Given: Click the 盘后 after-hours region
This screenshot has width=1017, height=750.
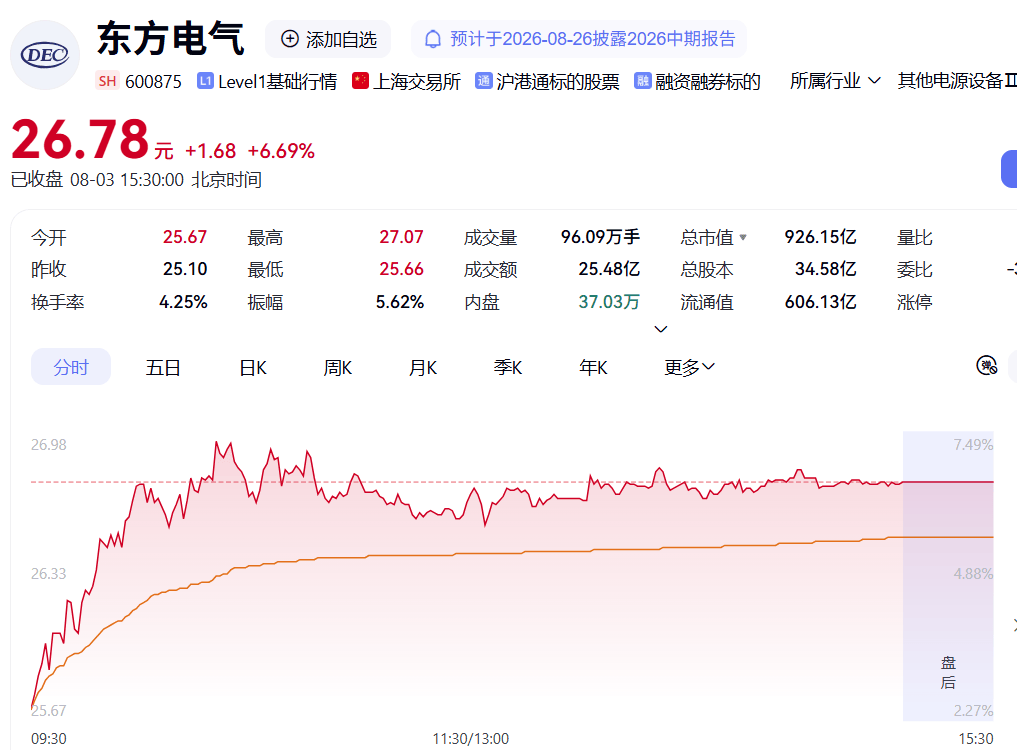Looking at the screenshot, I should (x=948, y=575).
